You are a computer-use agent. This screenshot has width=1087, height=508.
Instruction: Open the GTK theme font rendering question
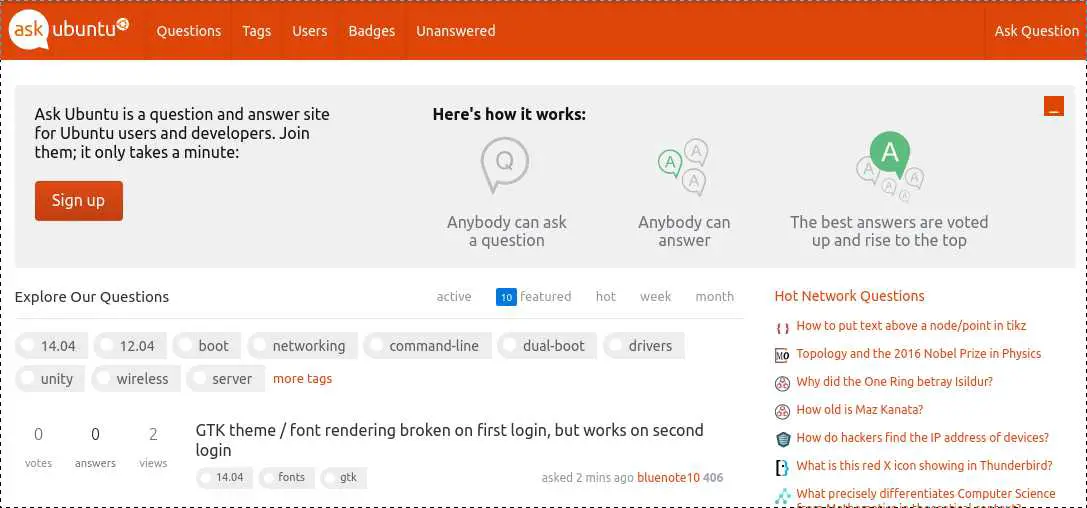[449, 440]
